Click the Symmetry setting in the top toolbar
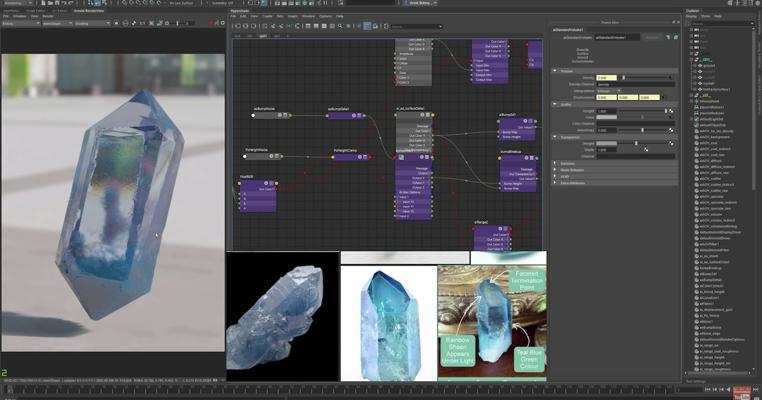This screenshot has height=400, width=762. click(x=223, y=3)
